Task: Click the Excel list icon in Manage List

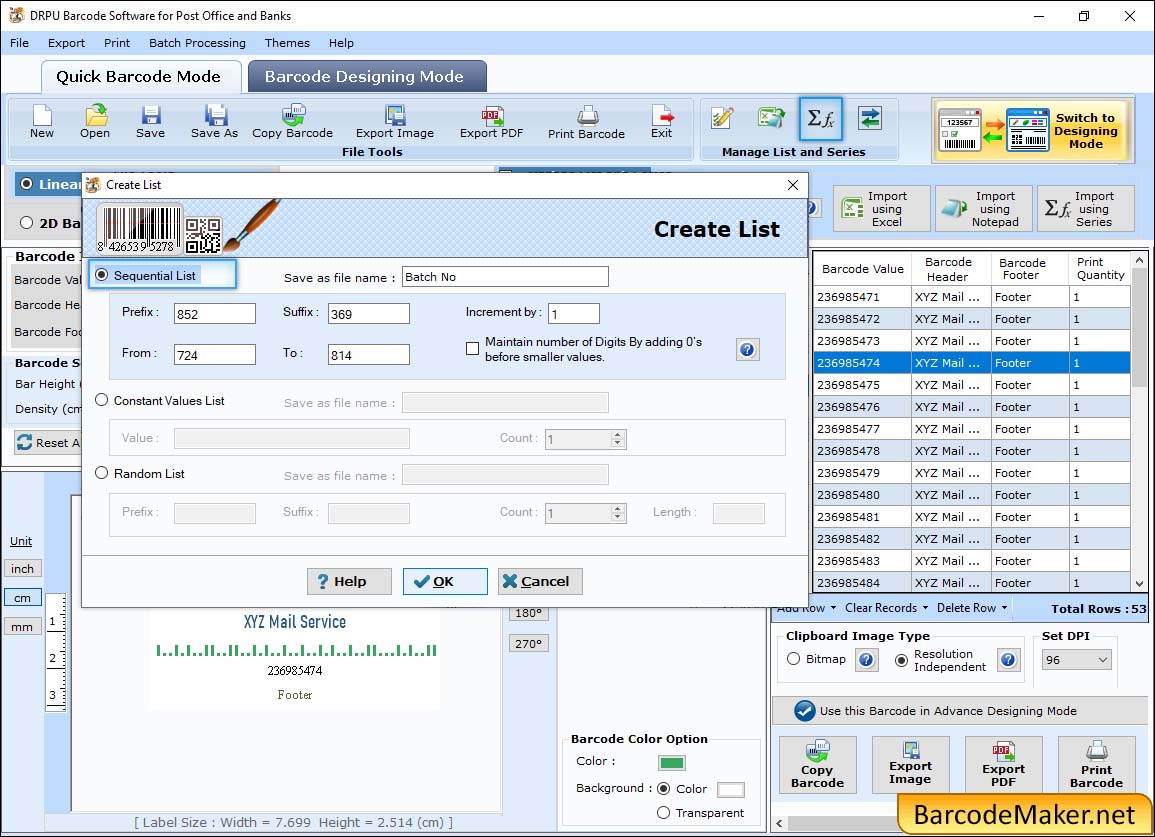Action: click(x=771, y=118)
